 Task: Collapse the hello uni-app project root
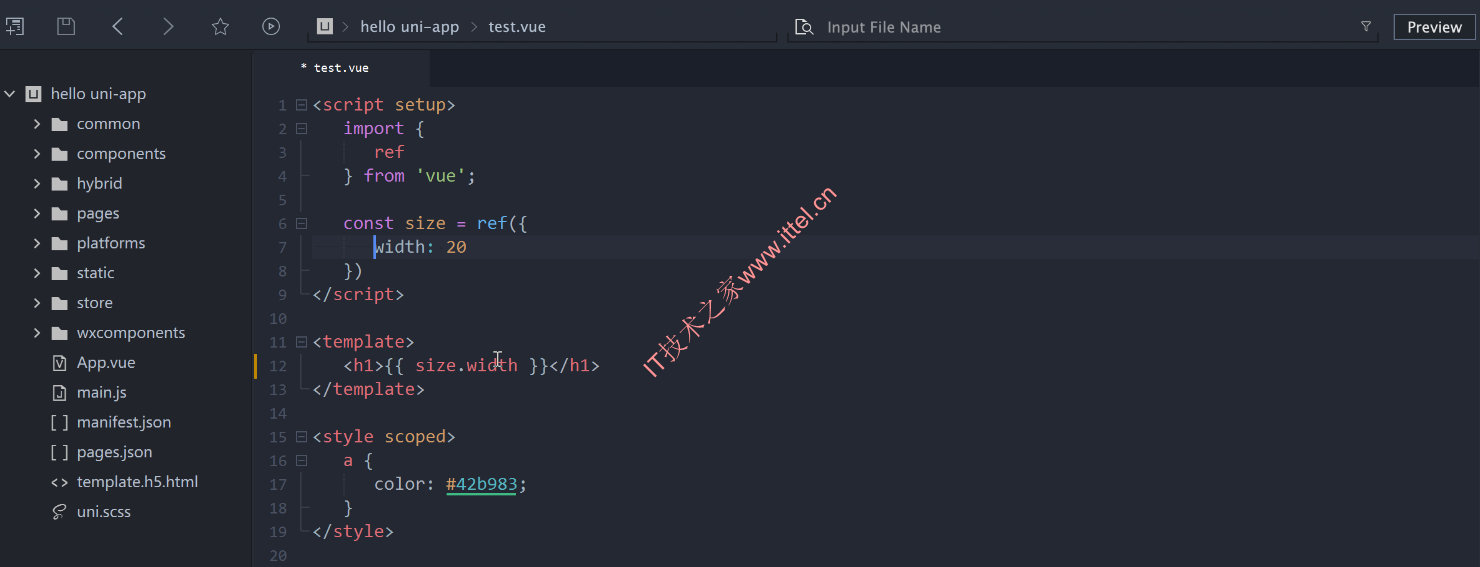[10, 94]
